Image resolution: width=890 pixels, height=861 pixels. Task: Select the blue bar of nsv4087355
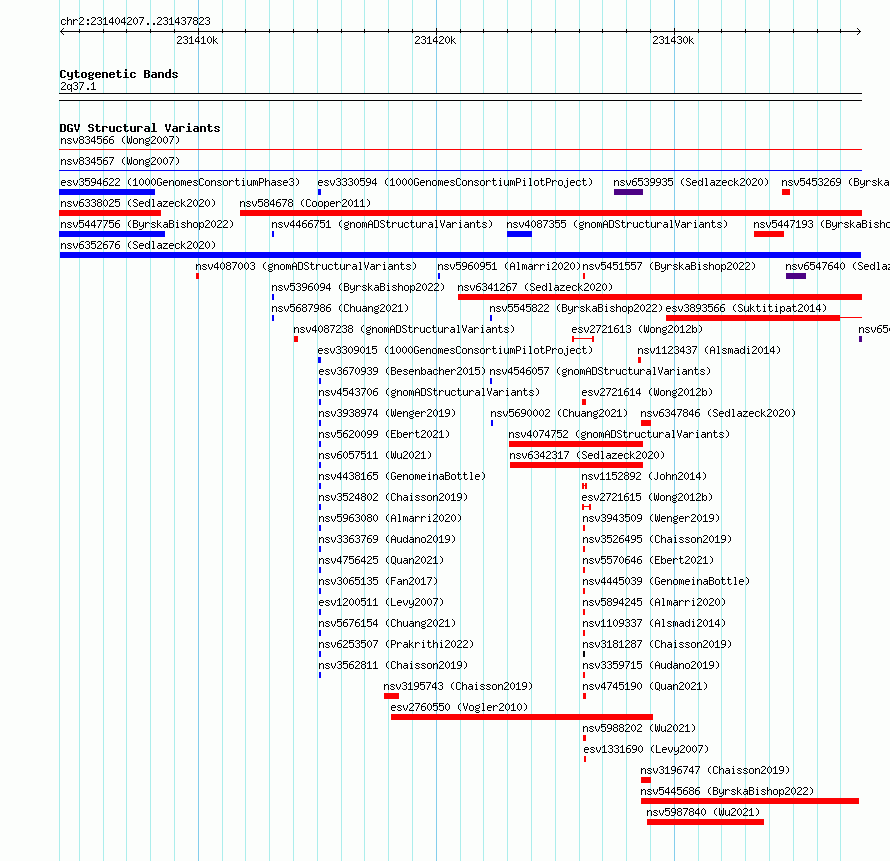click(519, 234)
